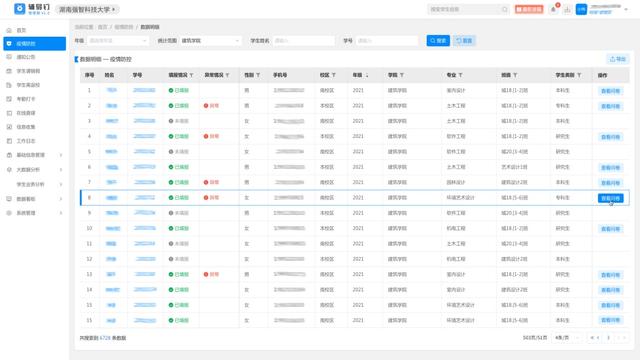Open the 首页 home icon in sidebar

(9, 30)
